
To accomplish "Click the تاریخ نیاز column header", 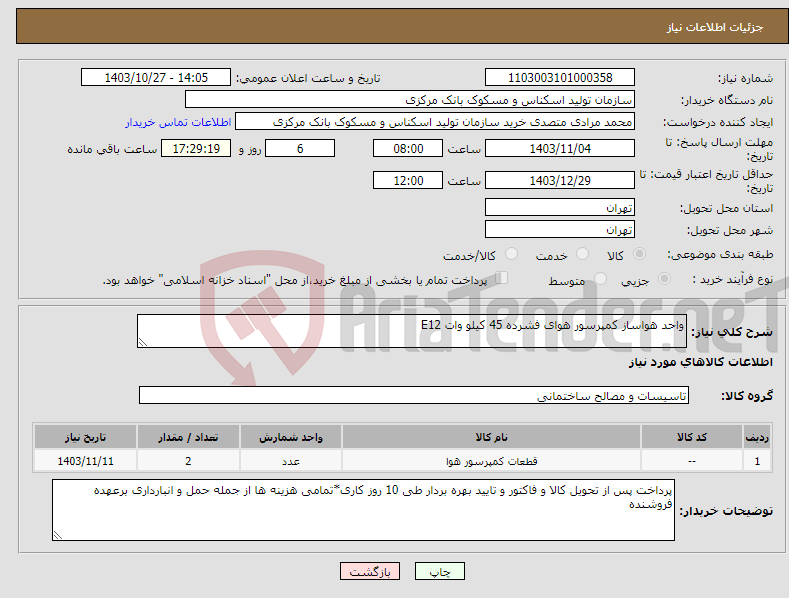I will pos(86,437).
